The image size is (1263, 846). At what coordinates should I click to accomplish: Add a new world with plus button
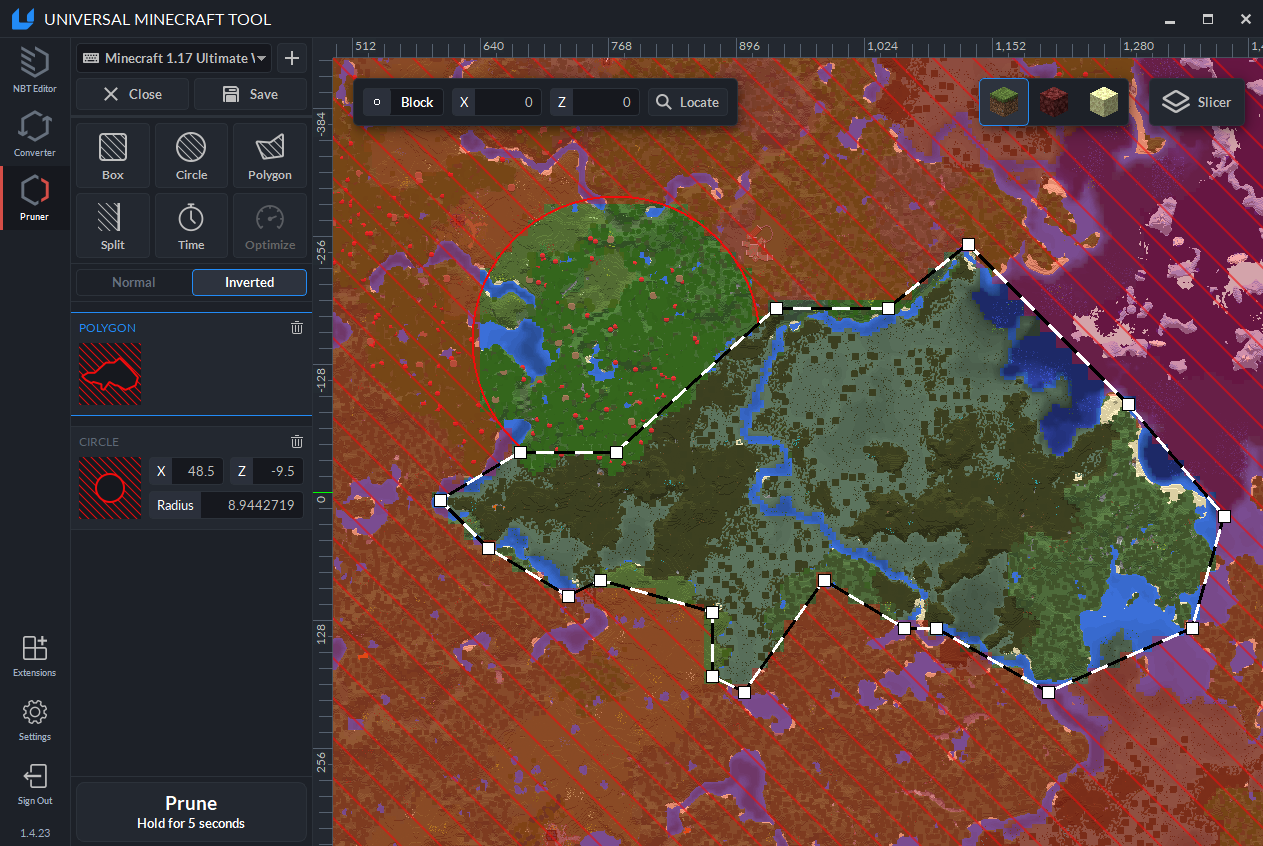(292, 58)
